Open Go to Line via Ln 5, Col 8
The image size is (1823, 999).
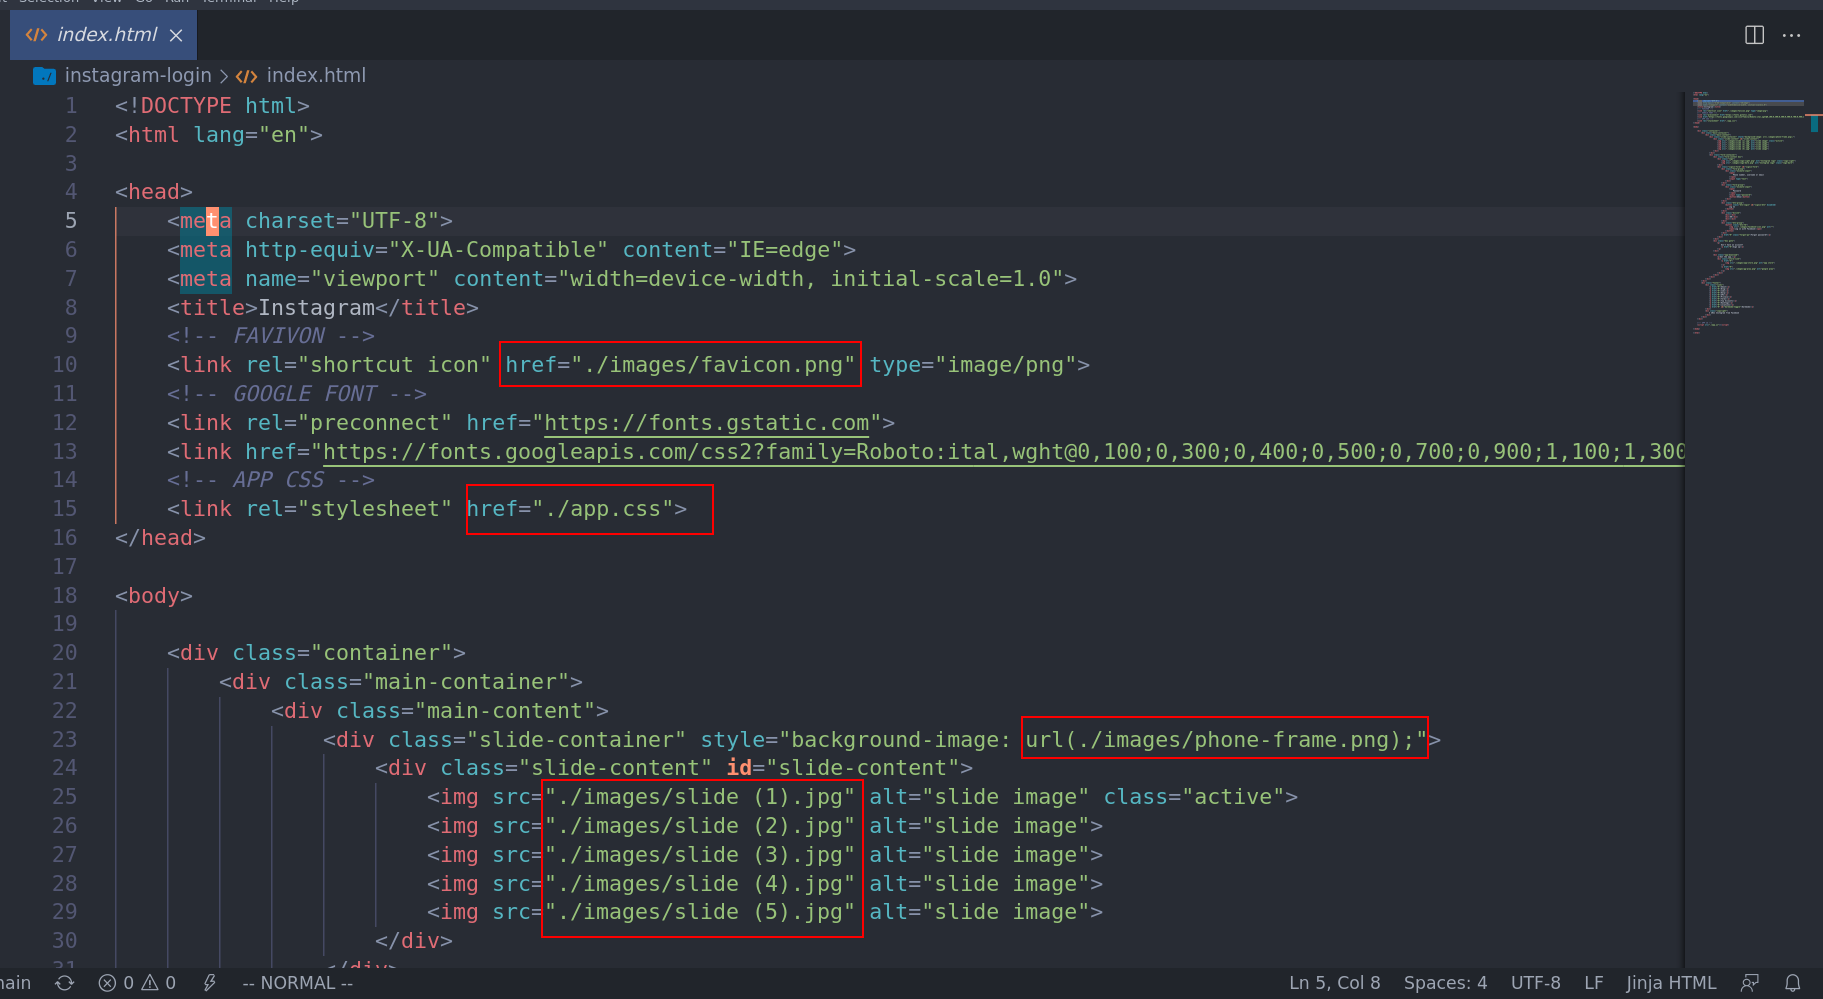pos(1334,983)
